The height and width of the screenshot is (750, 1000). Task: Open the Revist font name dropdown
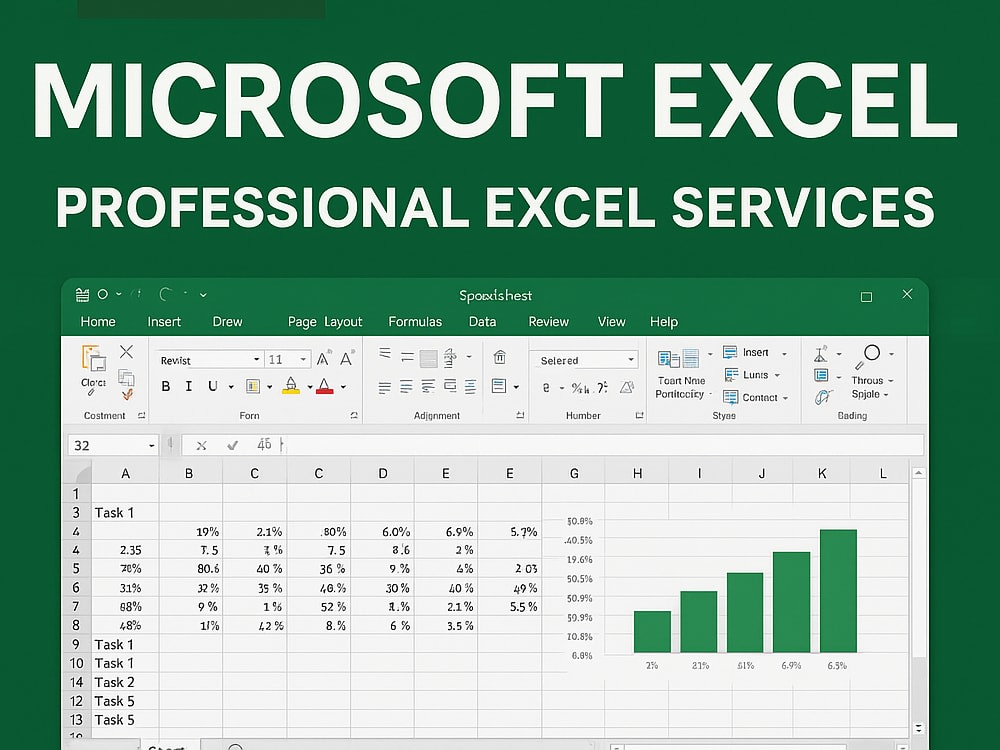tap(256, 360)
